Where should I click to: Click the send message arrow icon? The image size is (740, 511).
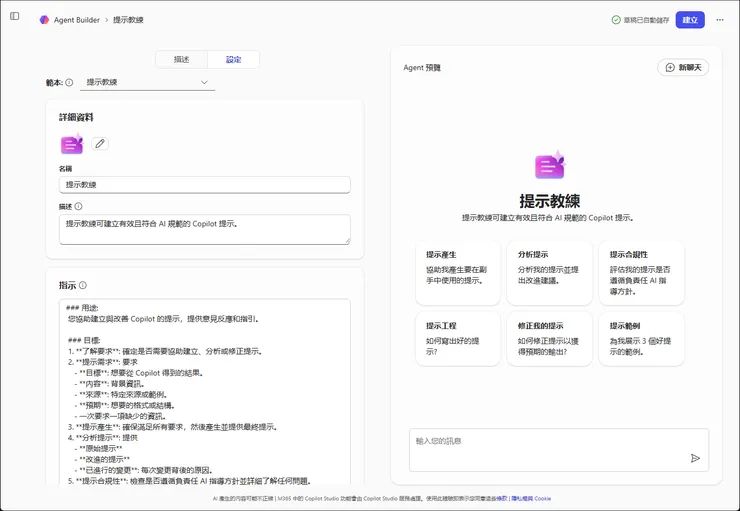coord(695,458)
